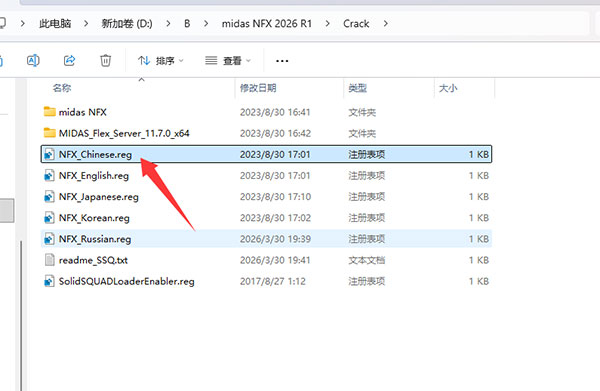Click the SolidSQUADLoaderEnabler.reg file name
Screen dimensions: 600x391
tap(127, 281)
